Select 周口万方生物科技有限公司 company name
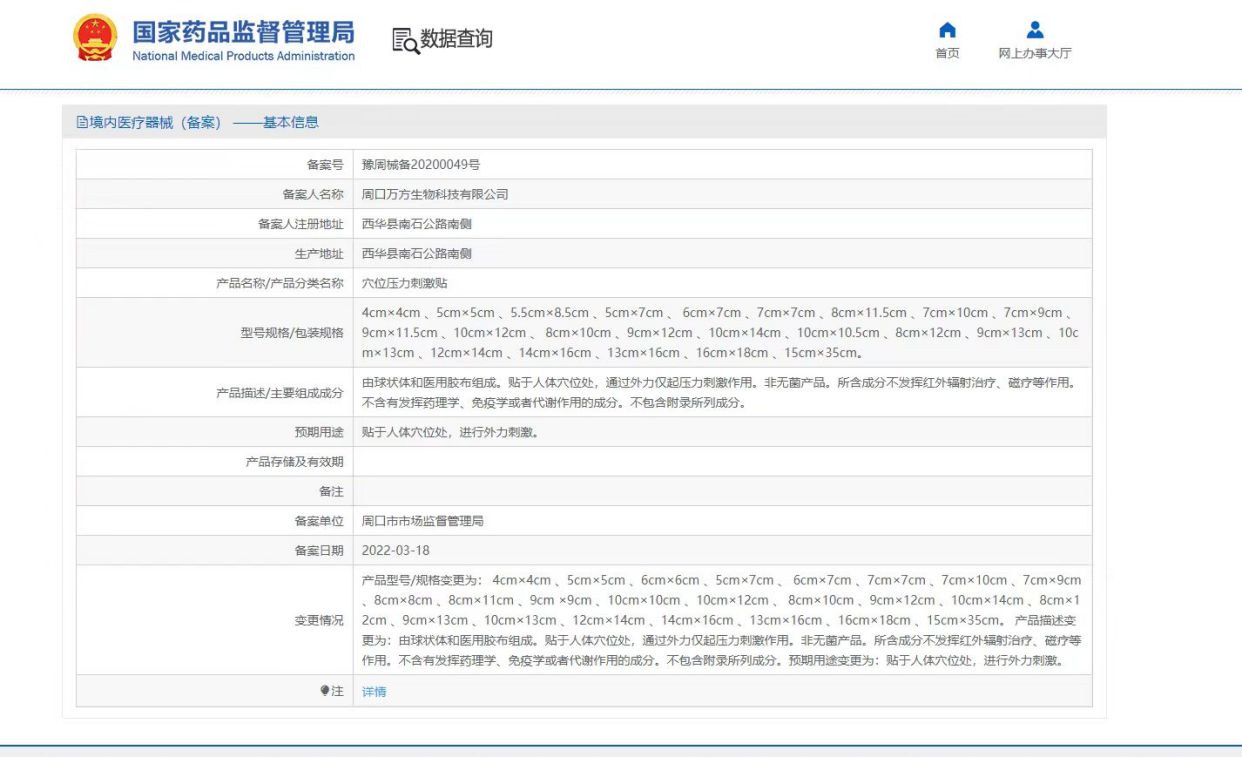 (435, 194)
